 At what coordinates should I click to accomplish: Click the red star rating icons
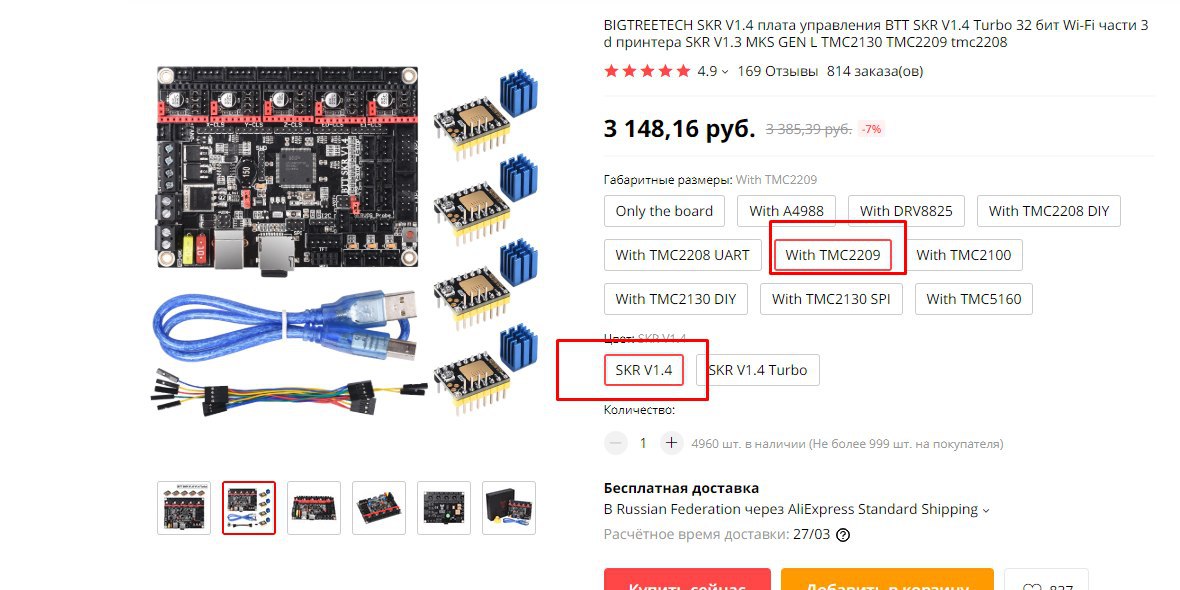(647, 71)
